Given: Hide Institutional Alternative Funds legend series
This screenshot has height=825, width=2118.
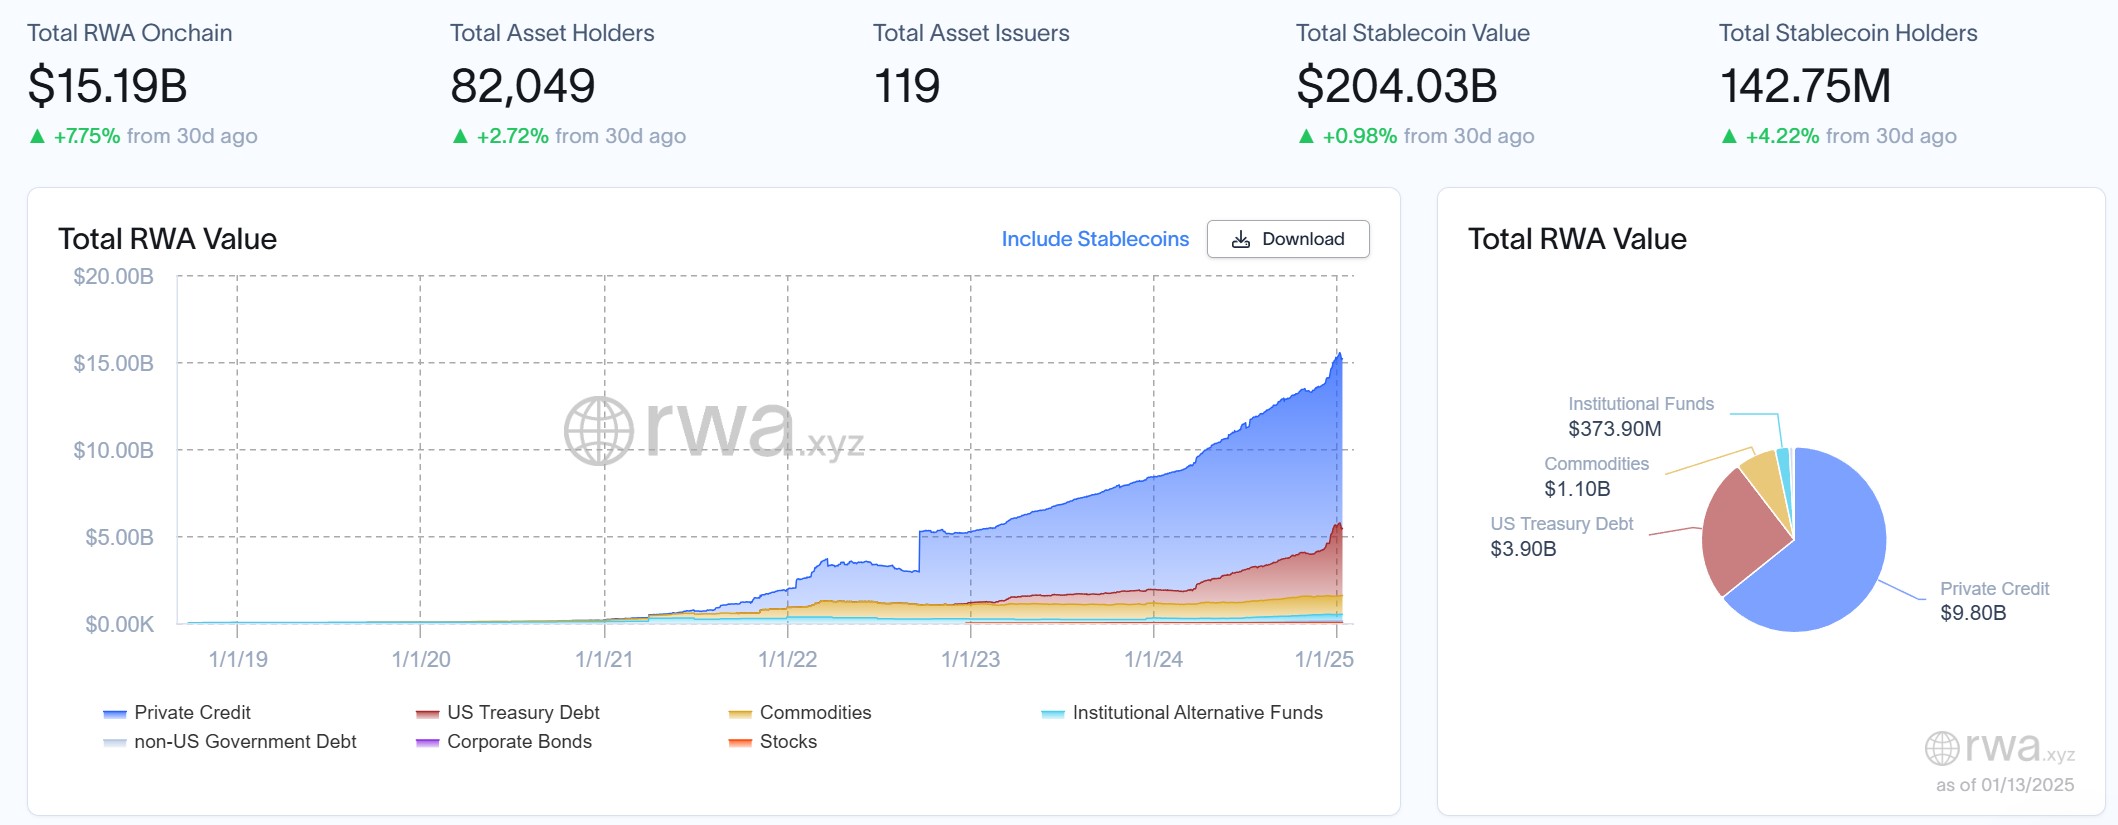Looking at the screenshot, I should point(1196,712).
